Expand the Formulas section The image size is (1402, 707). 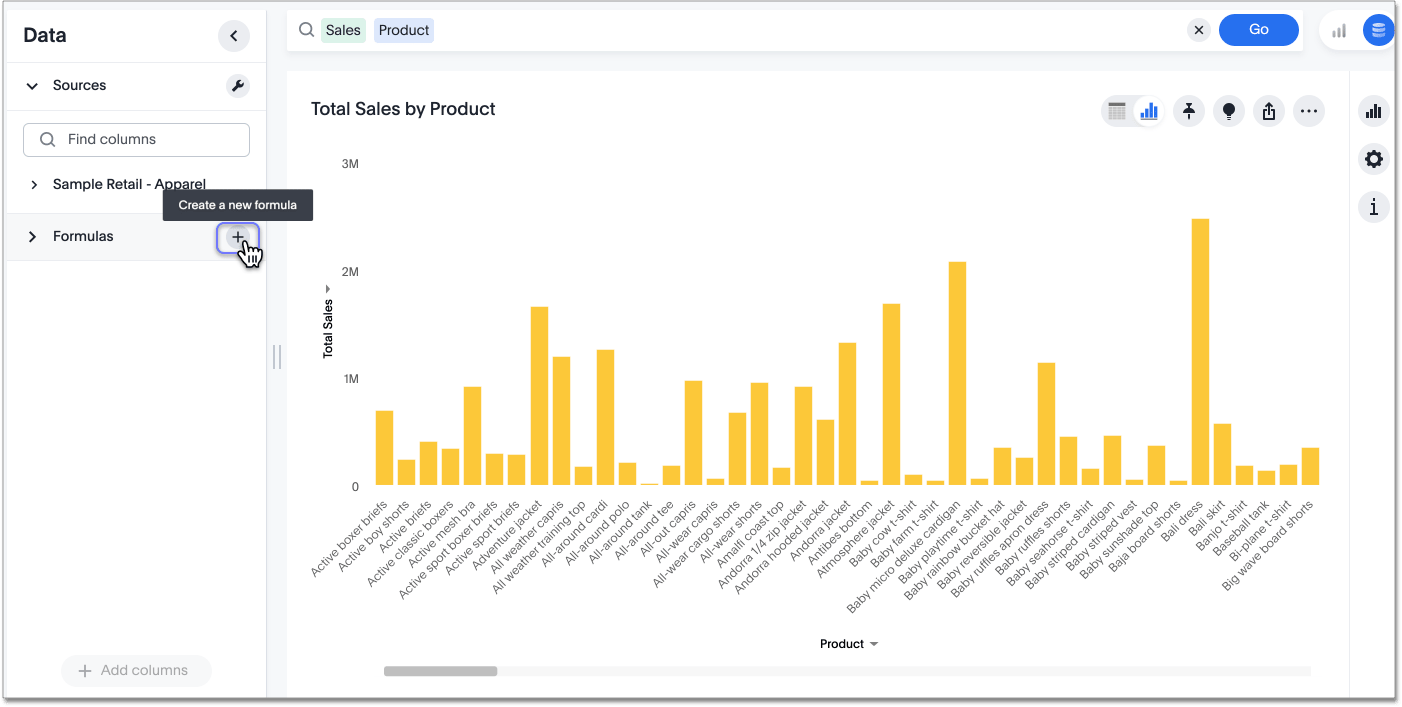click(x=33, y=237)
